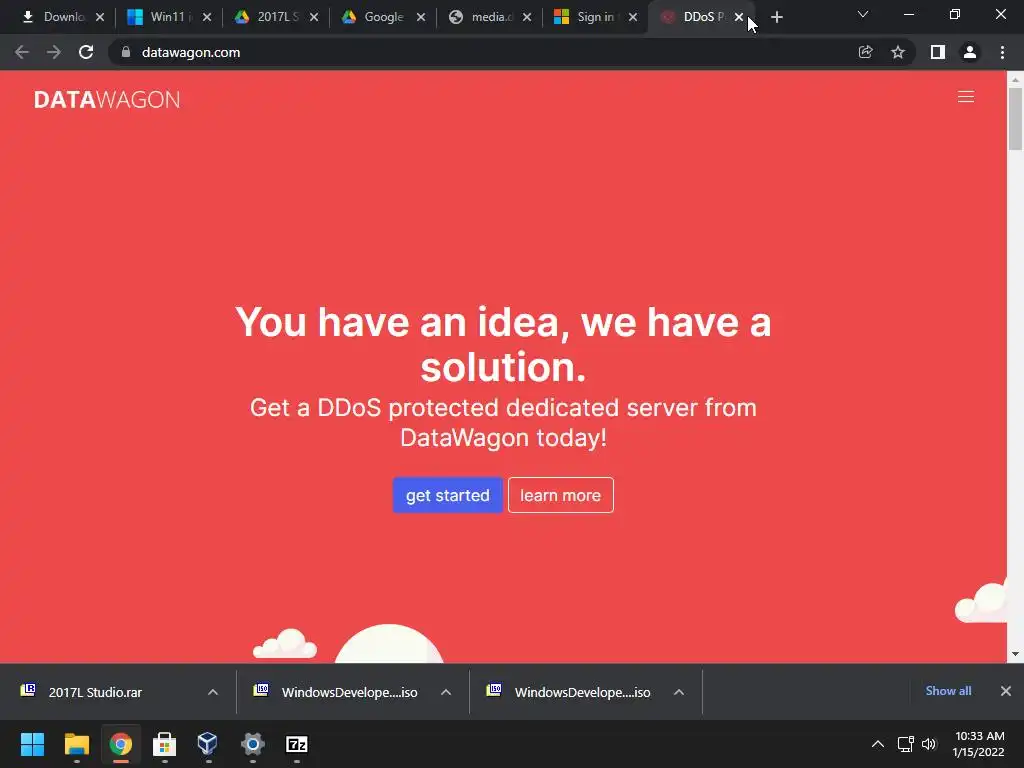Expand options for second WindowsDevelope iso
Screen dimensions: 1024x768
tap(679, 692)
